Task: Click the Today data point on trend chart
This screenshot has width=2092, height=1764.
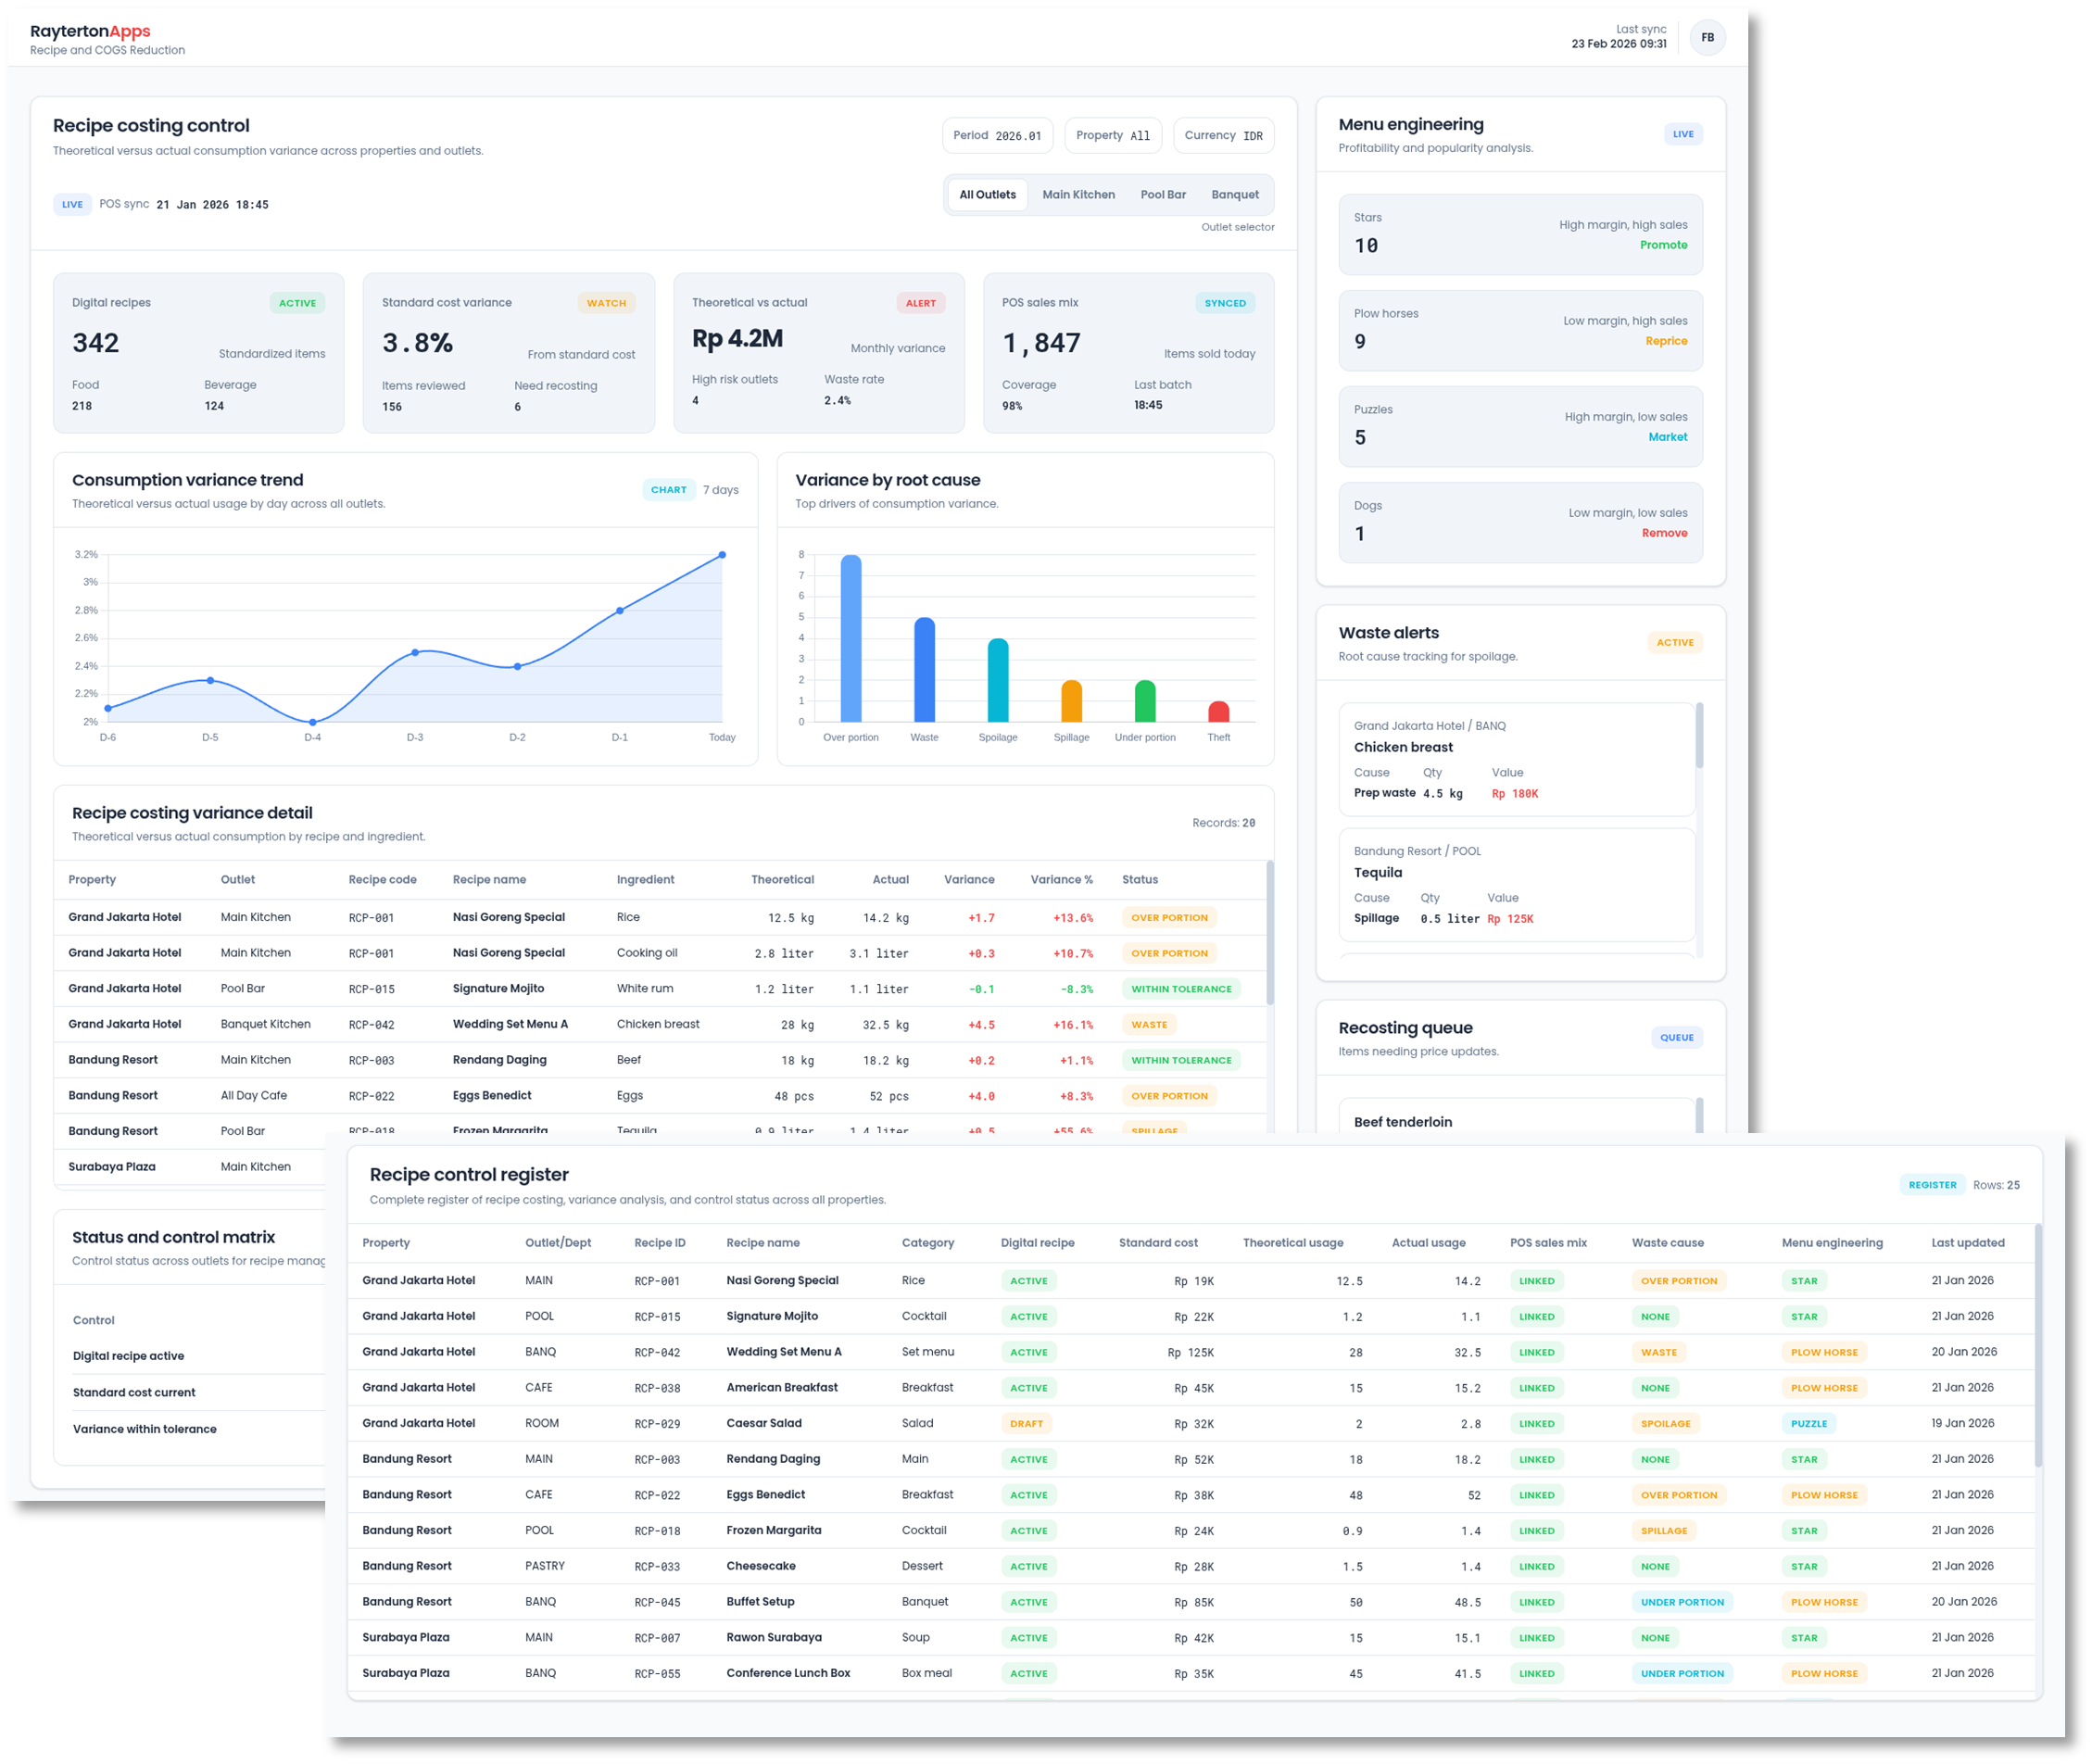Action: 722,555
